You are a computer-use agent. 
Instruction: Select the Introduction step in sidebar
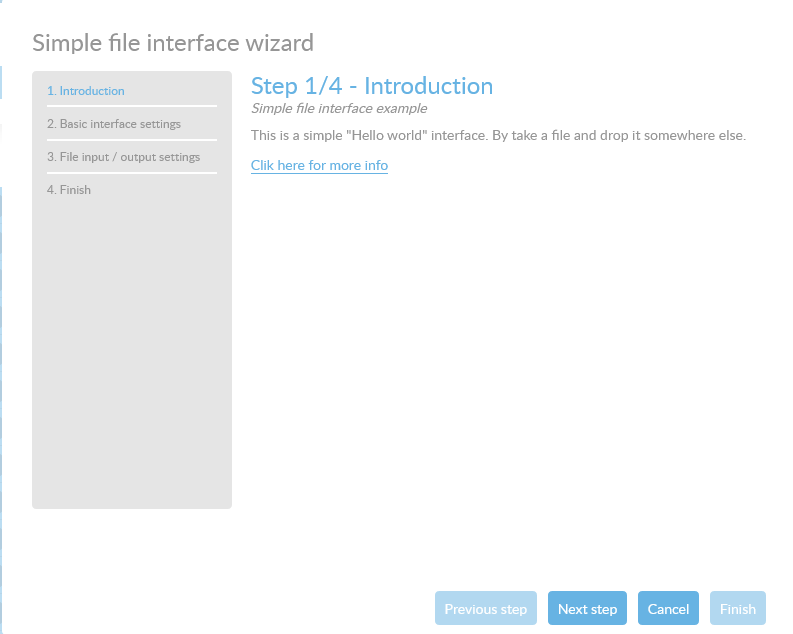(86, 91)
